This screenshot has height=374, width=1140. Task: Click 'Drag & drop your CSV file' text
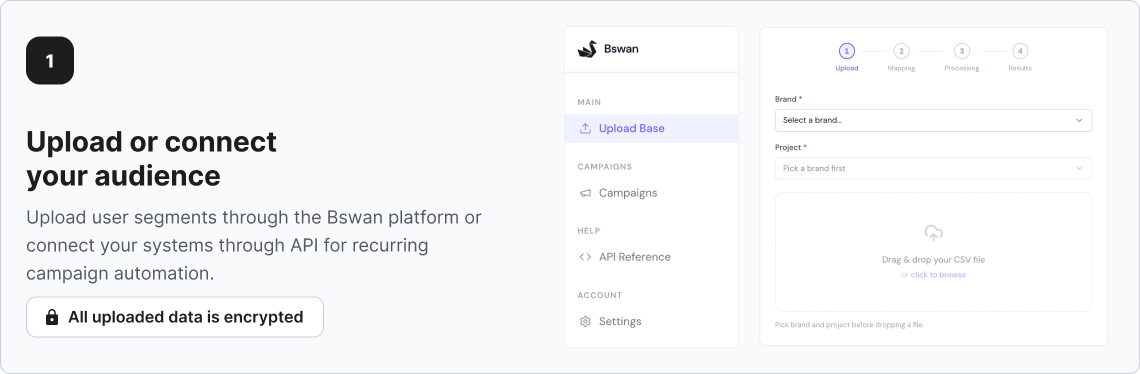point(934,260)
